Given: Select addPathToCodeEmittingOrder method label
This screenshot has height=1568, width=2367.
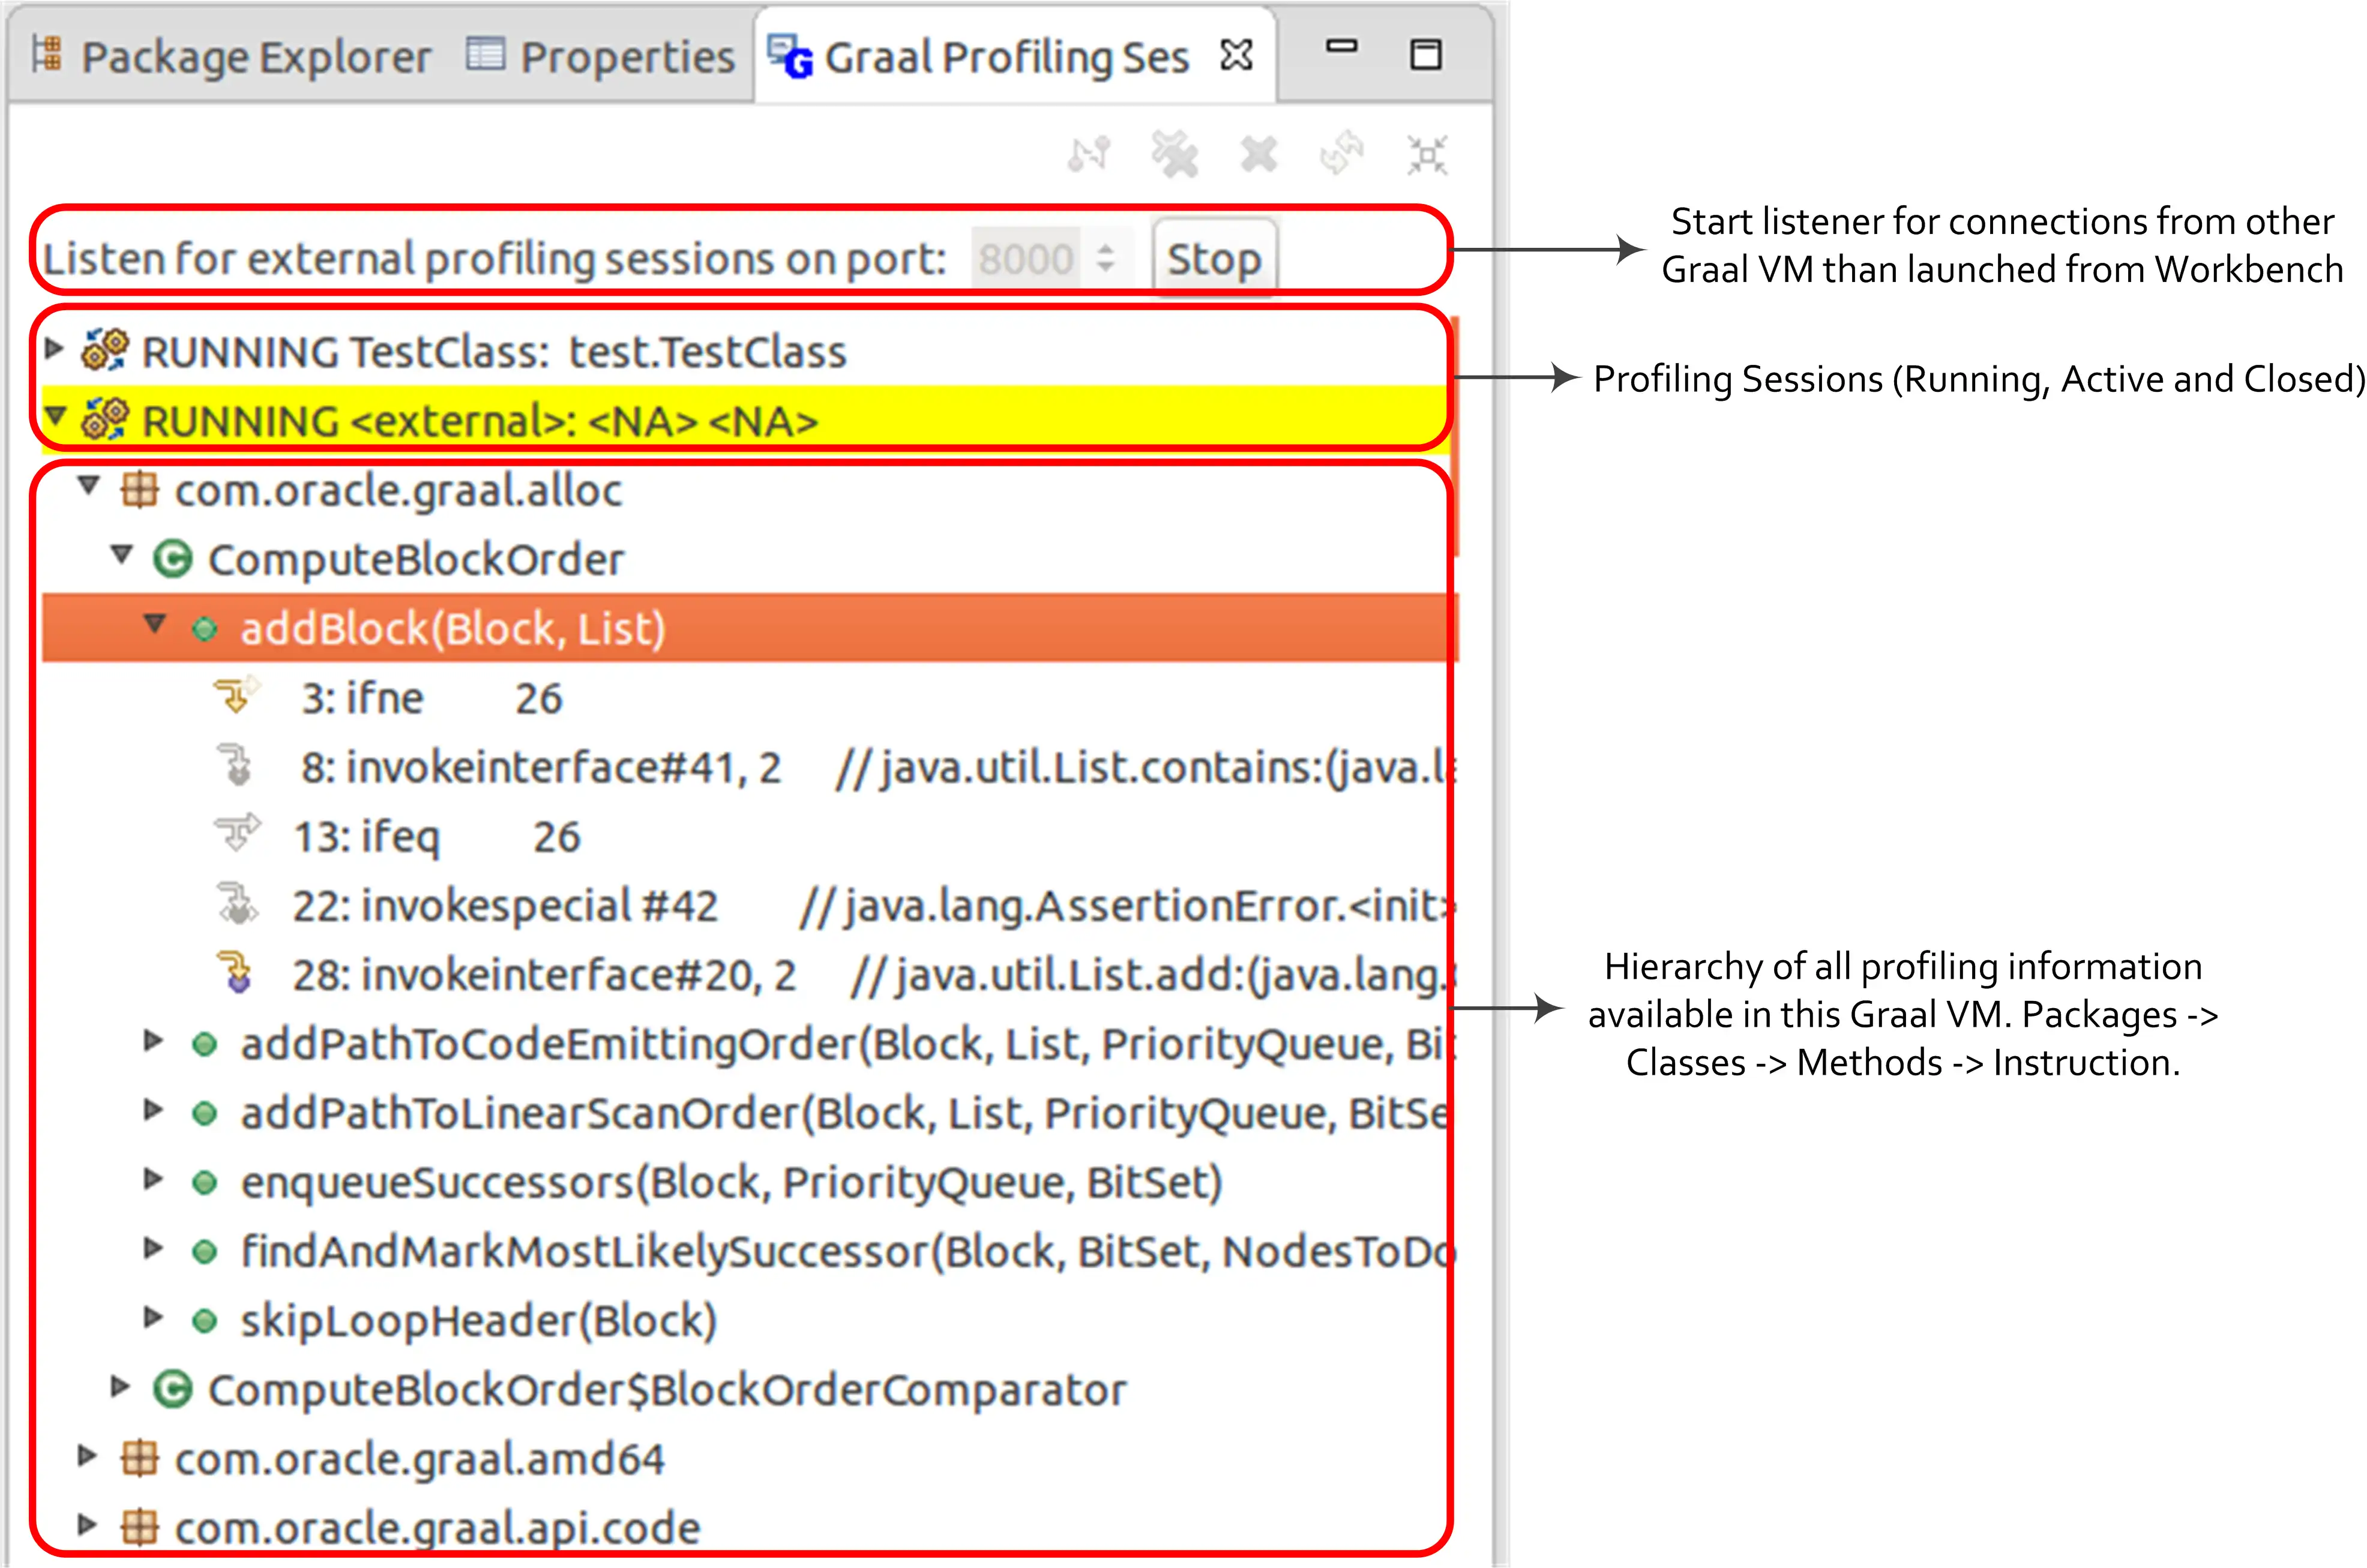Looking at the screenshot, I should click(848, 1044).
